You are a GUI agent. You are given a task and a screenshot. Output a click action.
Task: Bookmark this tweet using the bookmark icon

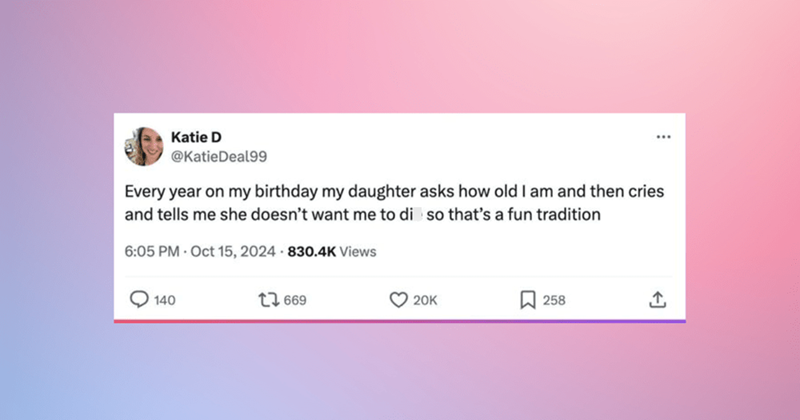pos(528,300)
